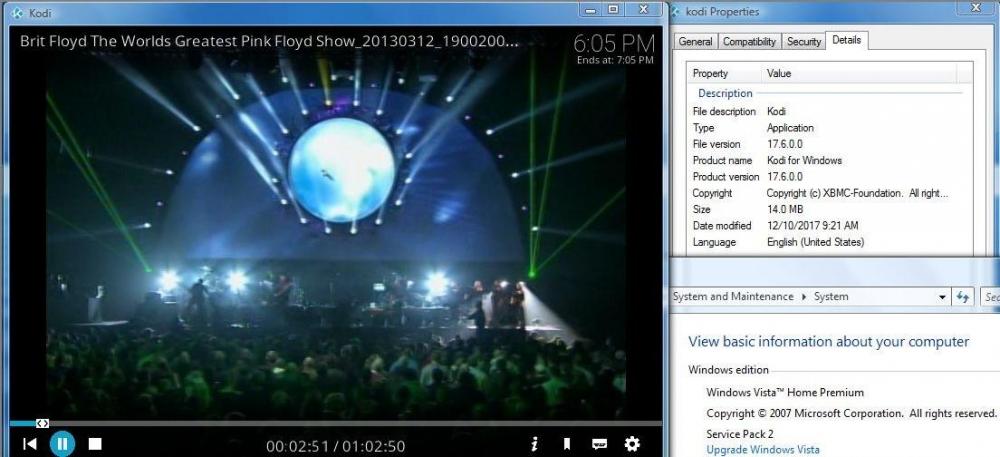Click the refresh button beside the address bar

click(x=963, y=297)
